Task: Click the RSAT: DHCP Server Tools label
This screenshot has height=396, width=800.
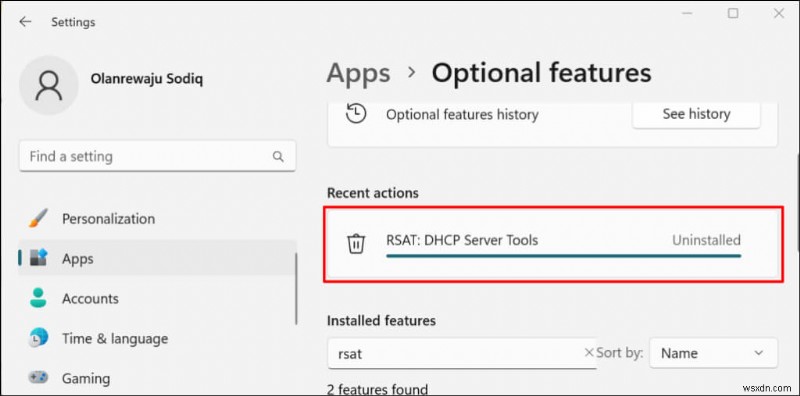Action: pyautogui.click(x=462, y=240)
